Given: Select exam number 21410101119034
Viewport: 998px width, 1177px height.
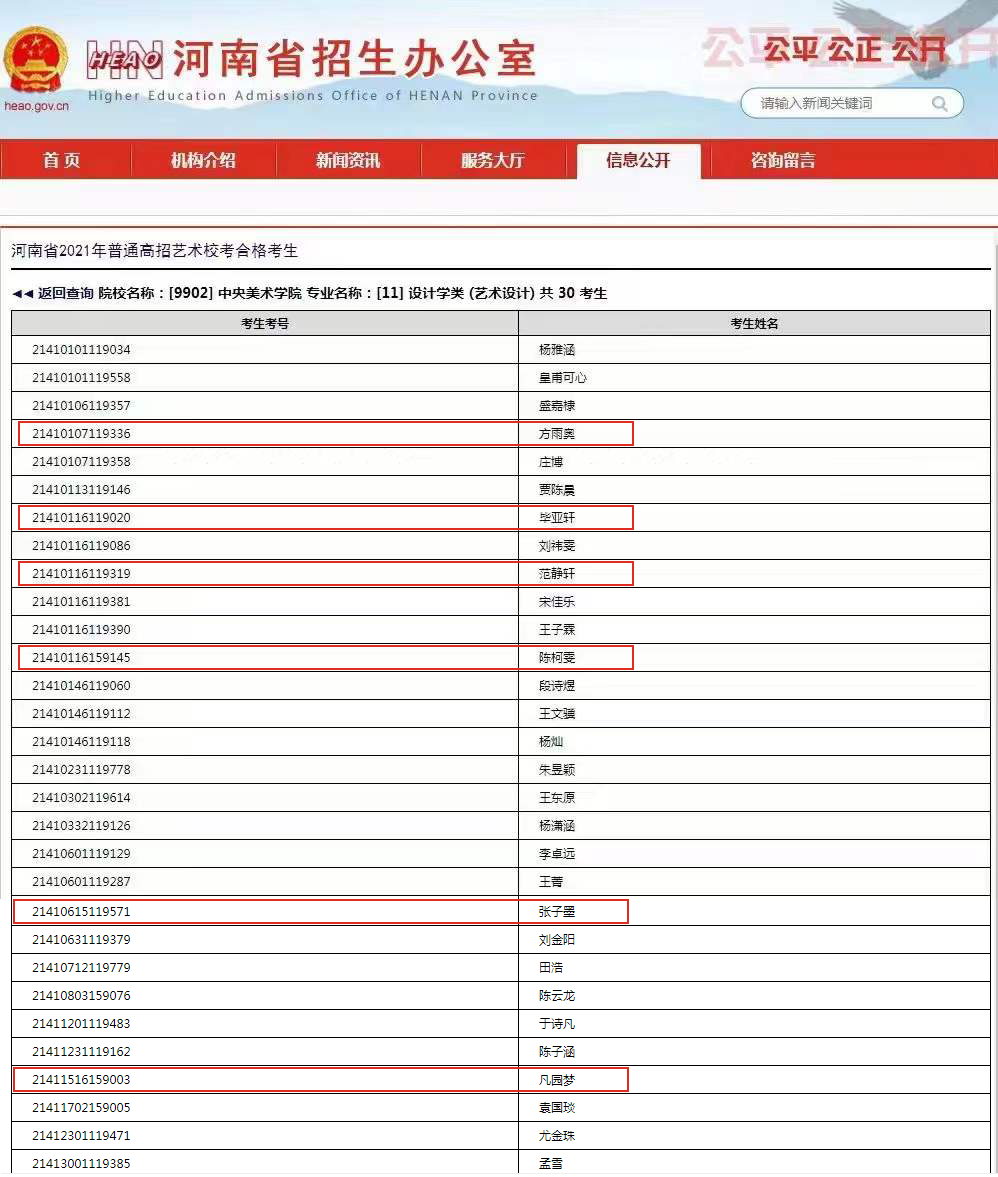Looking at the screenshot, I should 81,350.
